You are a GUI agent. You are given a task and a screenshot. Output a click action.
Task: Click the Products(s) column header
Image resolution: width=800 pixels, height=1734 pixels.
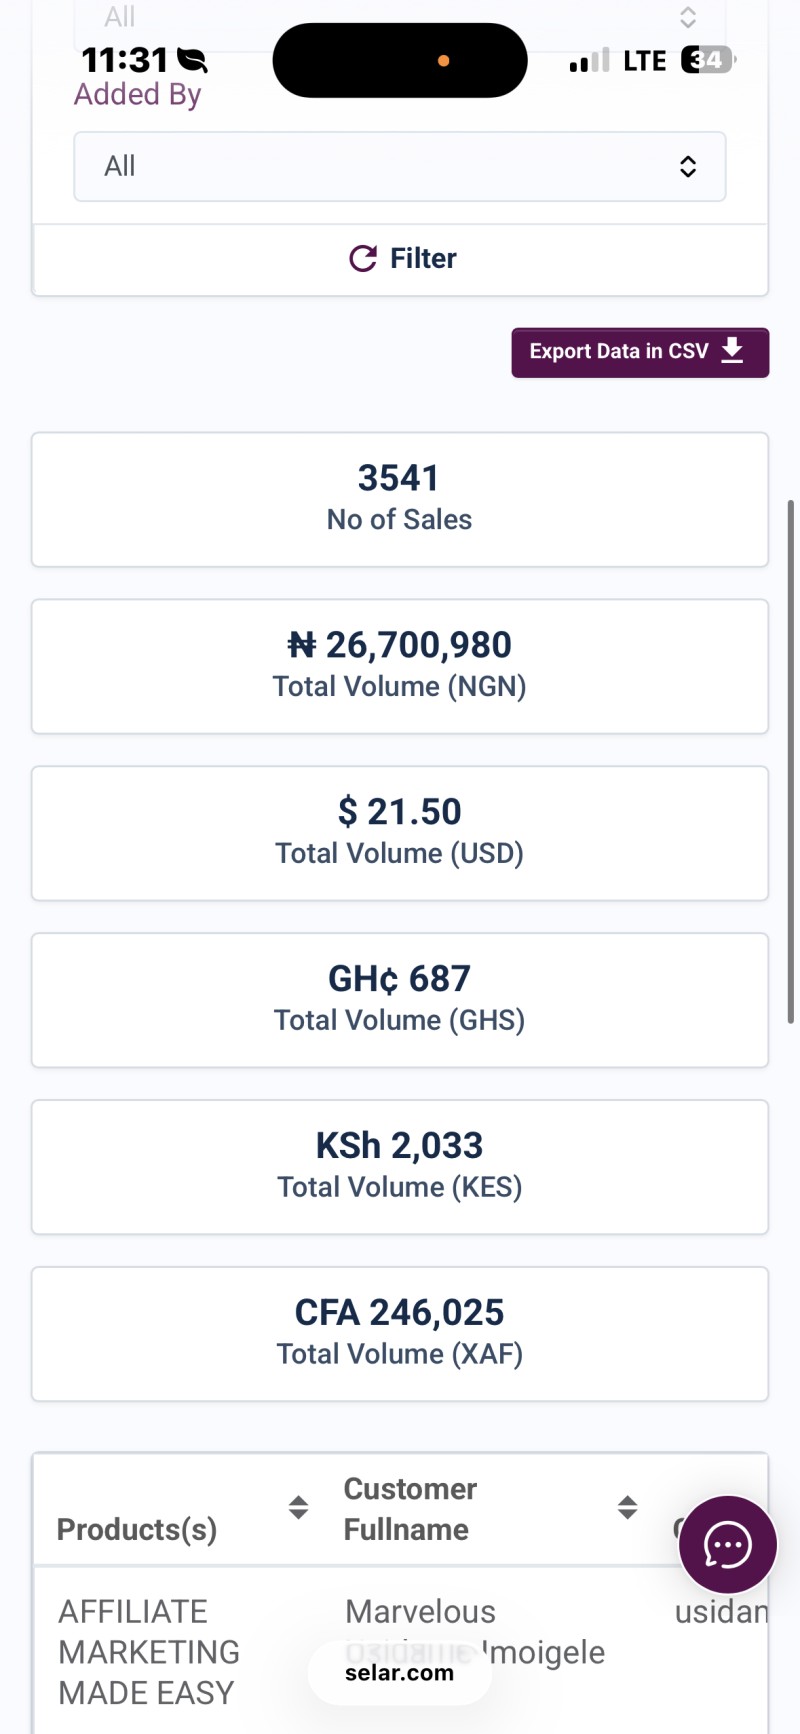137,1529
